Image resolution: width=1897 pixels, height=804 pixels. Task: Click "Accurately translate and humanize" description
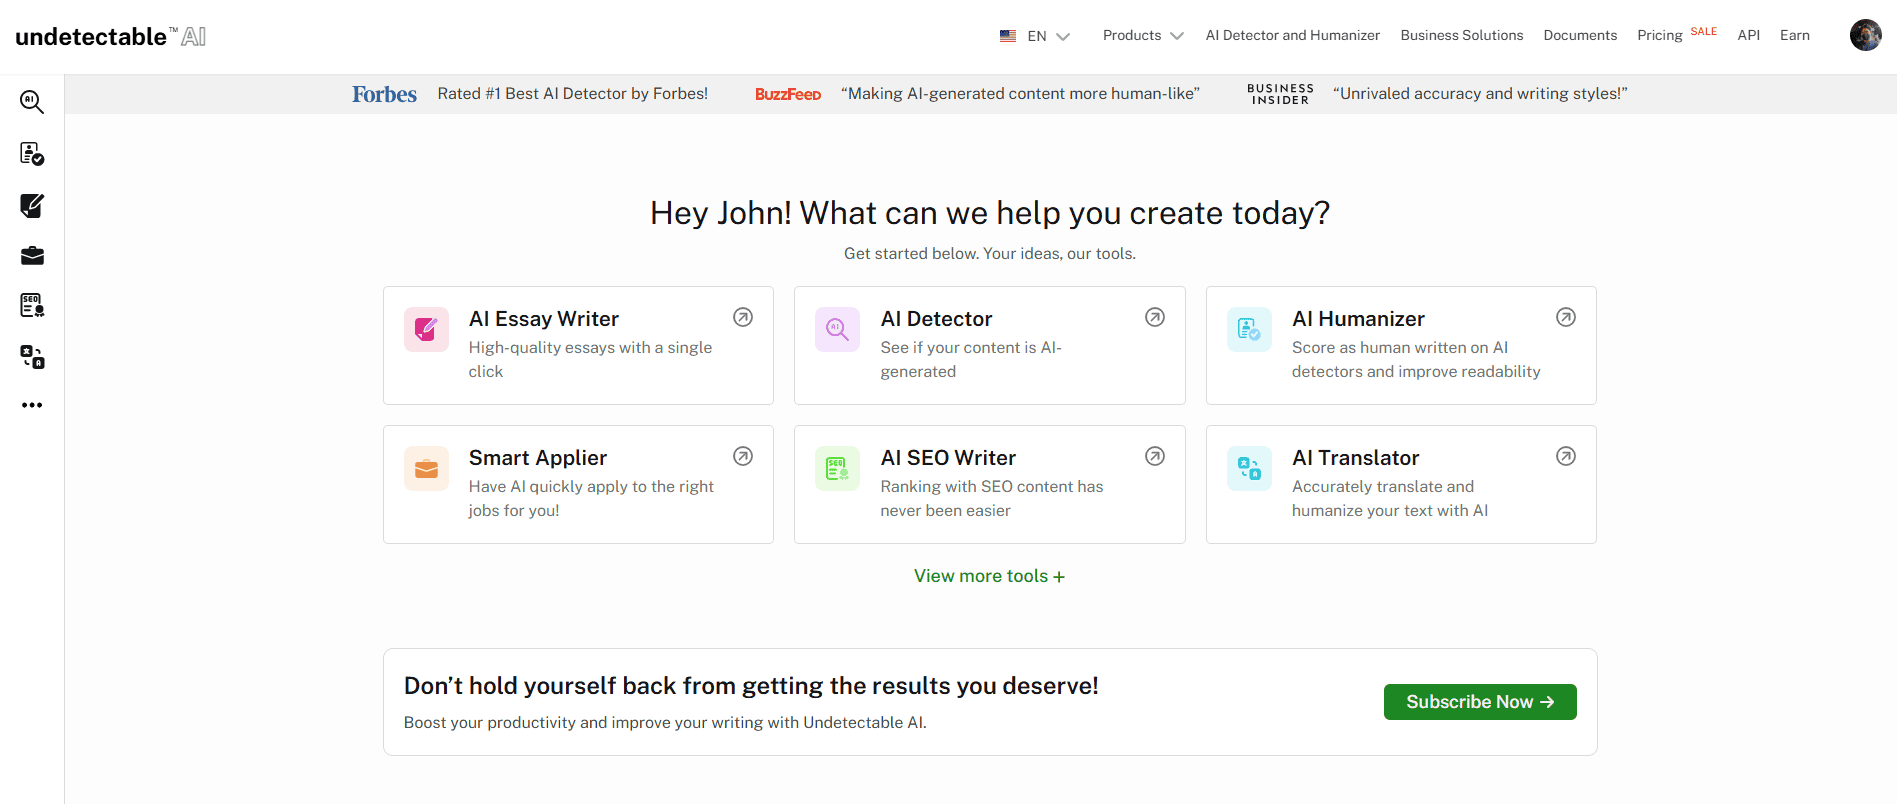point(1390,498)
